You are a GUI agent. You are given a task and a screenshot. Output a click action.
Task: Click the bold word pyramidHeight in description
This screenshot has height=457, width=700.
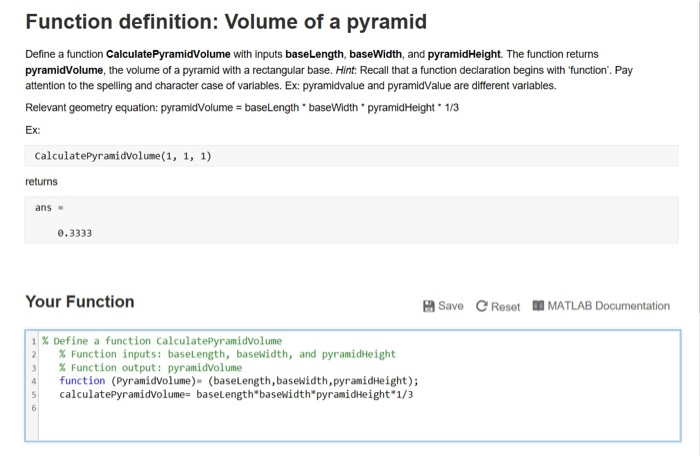click(x=464, y=54)
